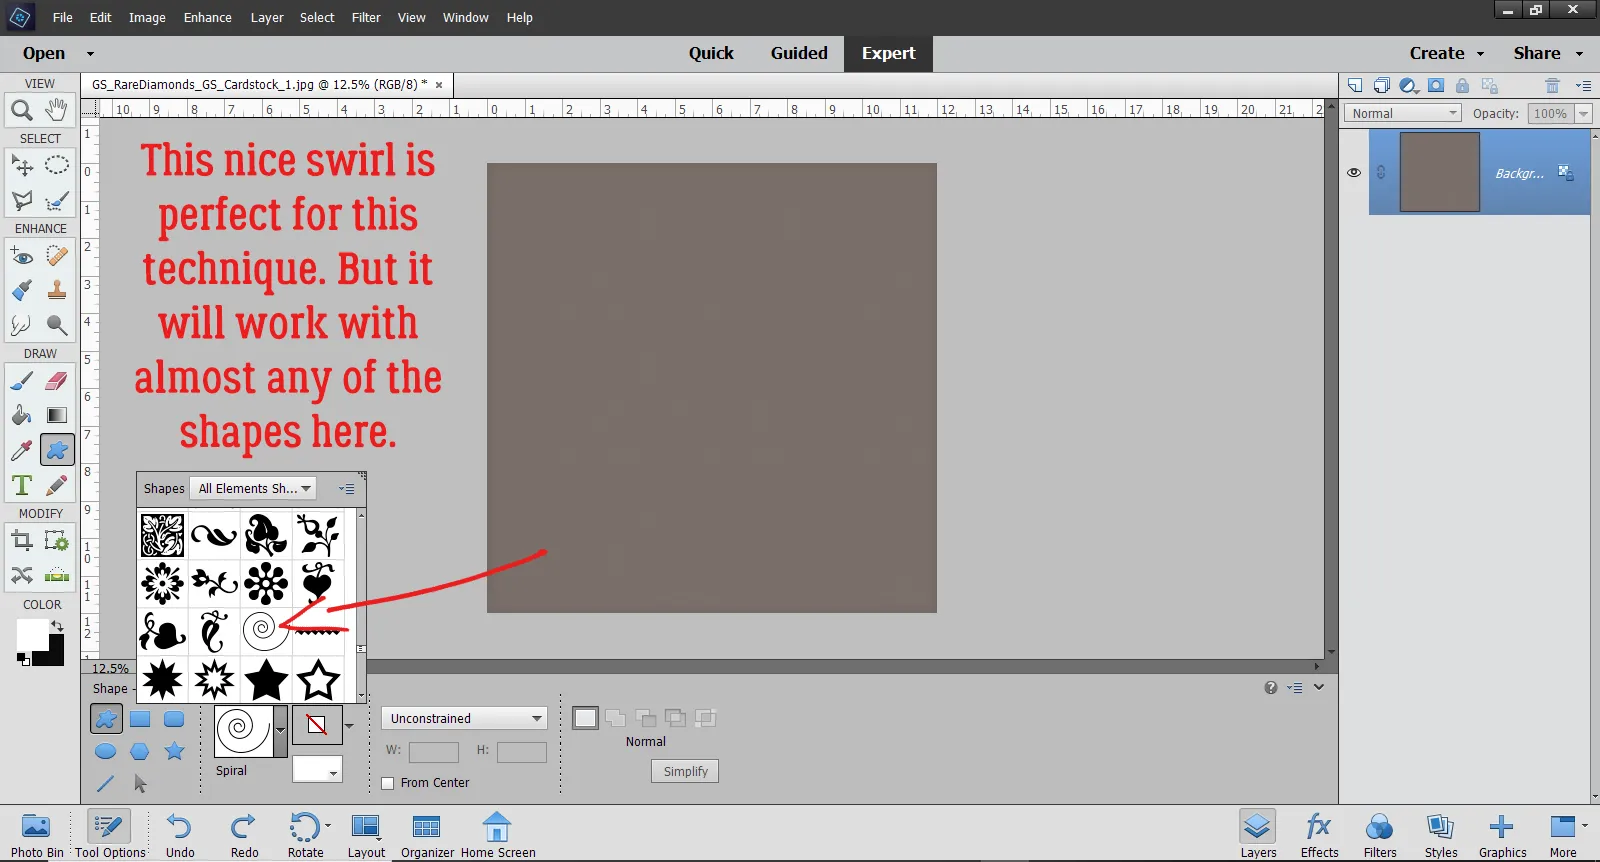Select the Zoom tool in View section
This screenshot has height=862, width=1600.
(21, 110)
